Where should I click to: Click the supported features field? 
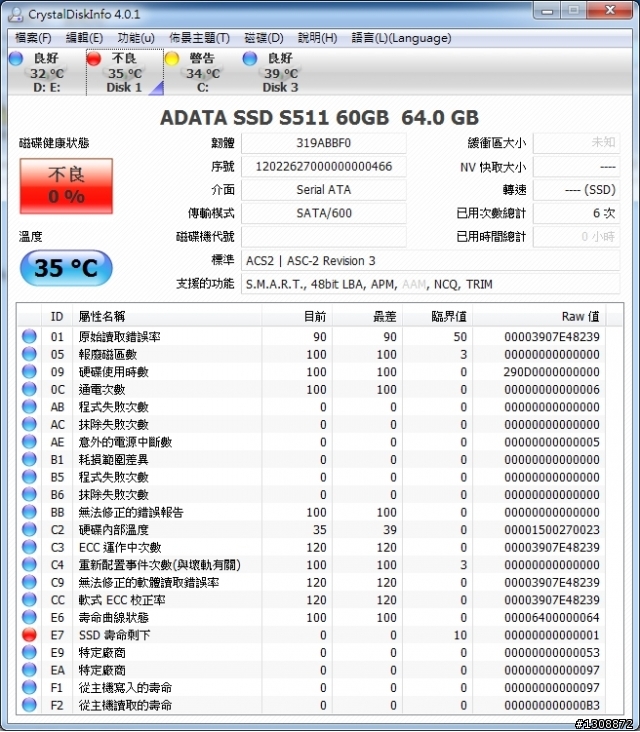[430, 284]
